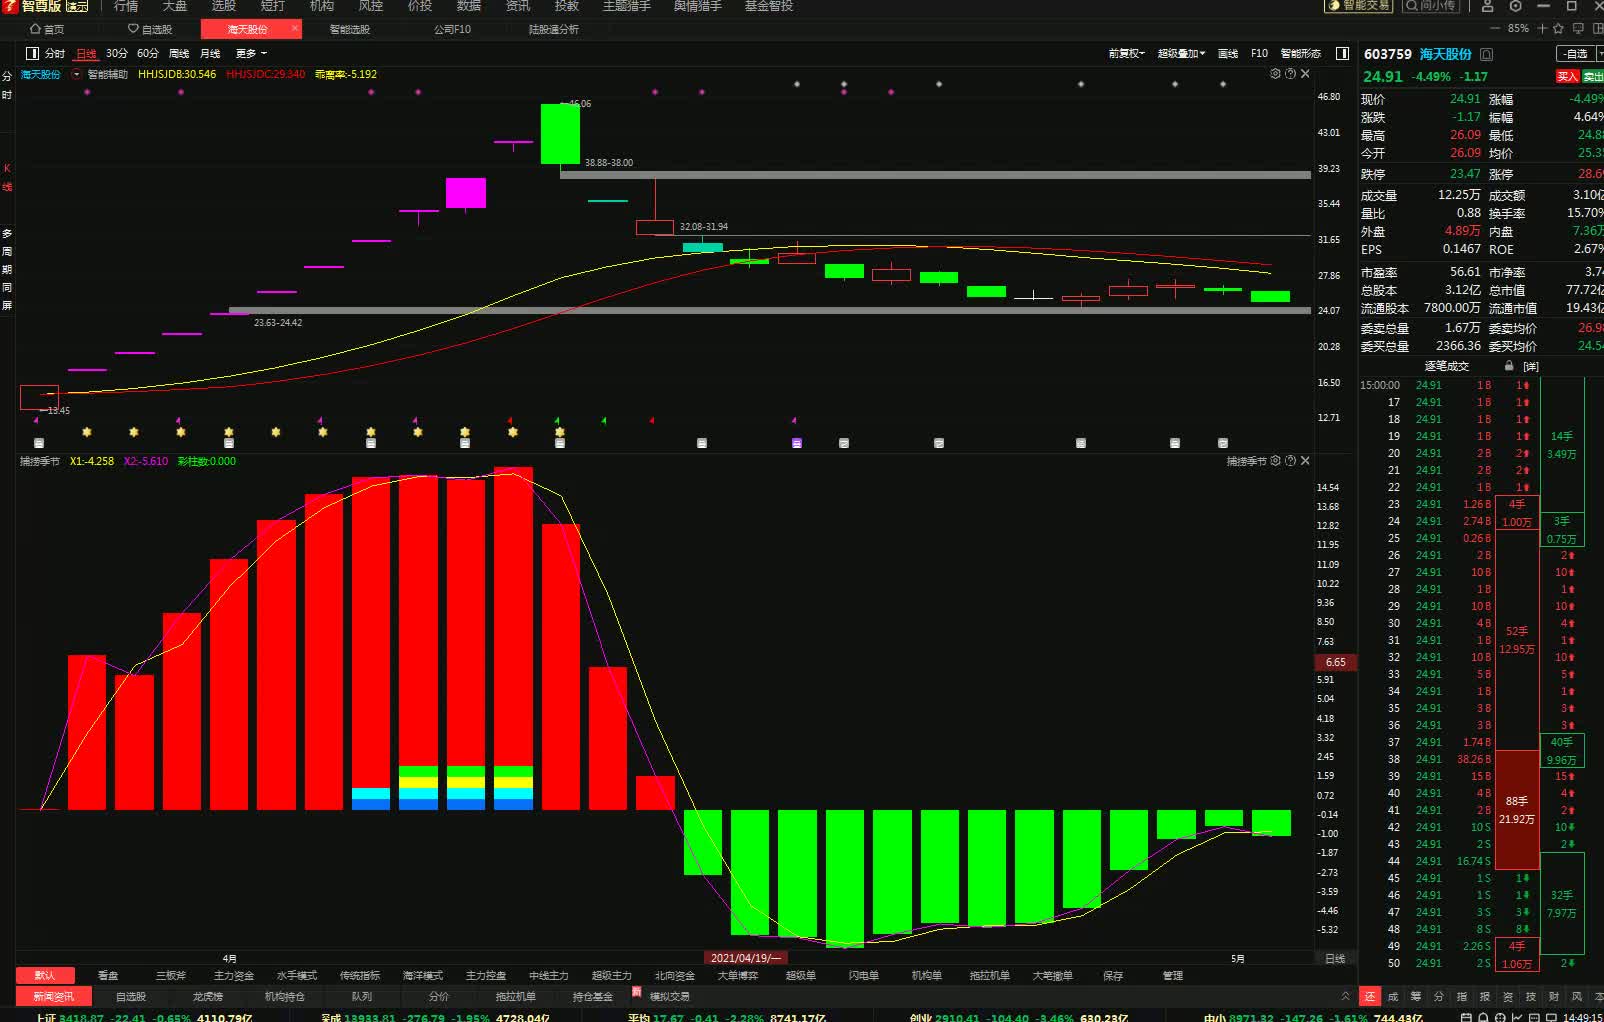Open the 新闻资讯 bottom tab
The width and height of the screenshot is (1604, 1022).
click(53, 996)
